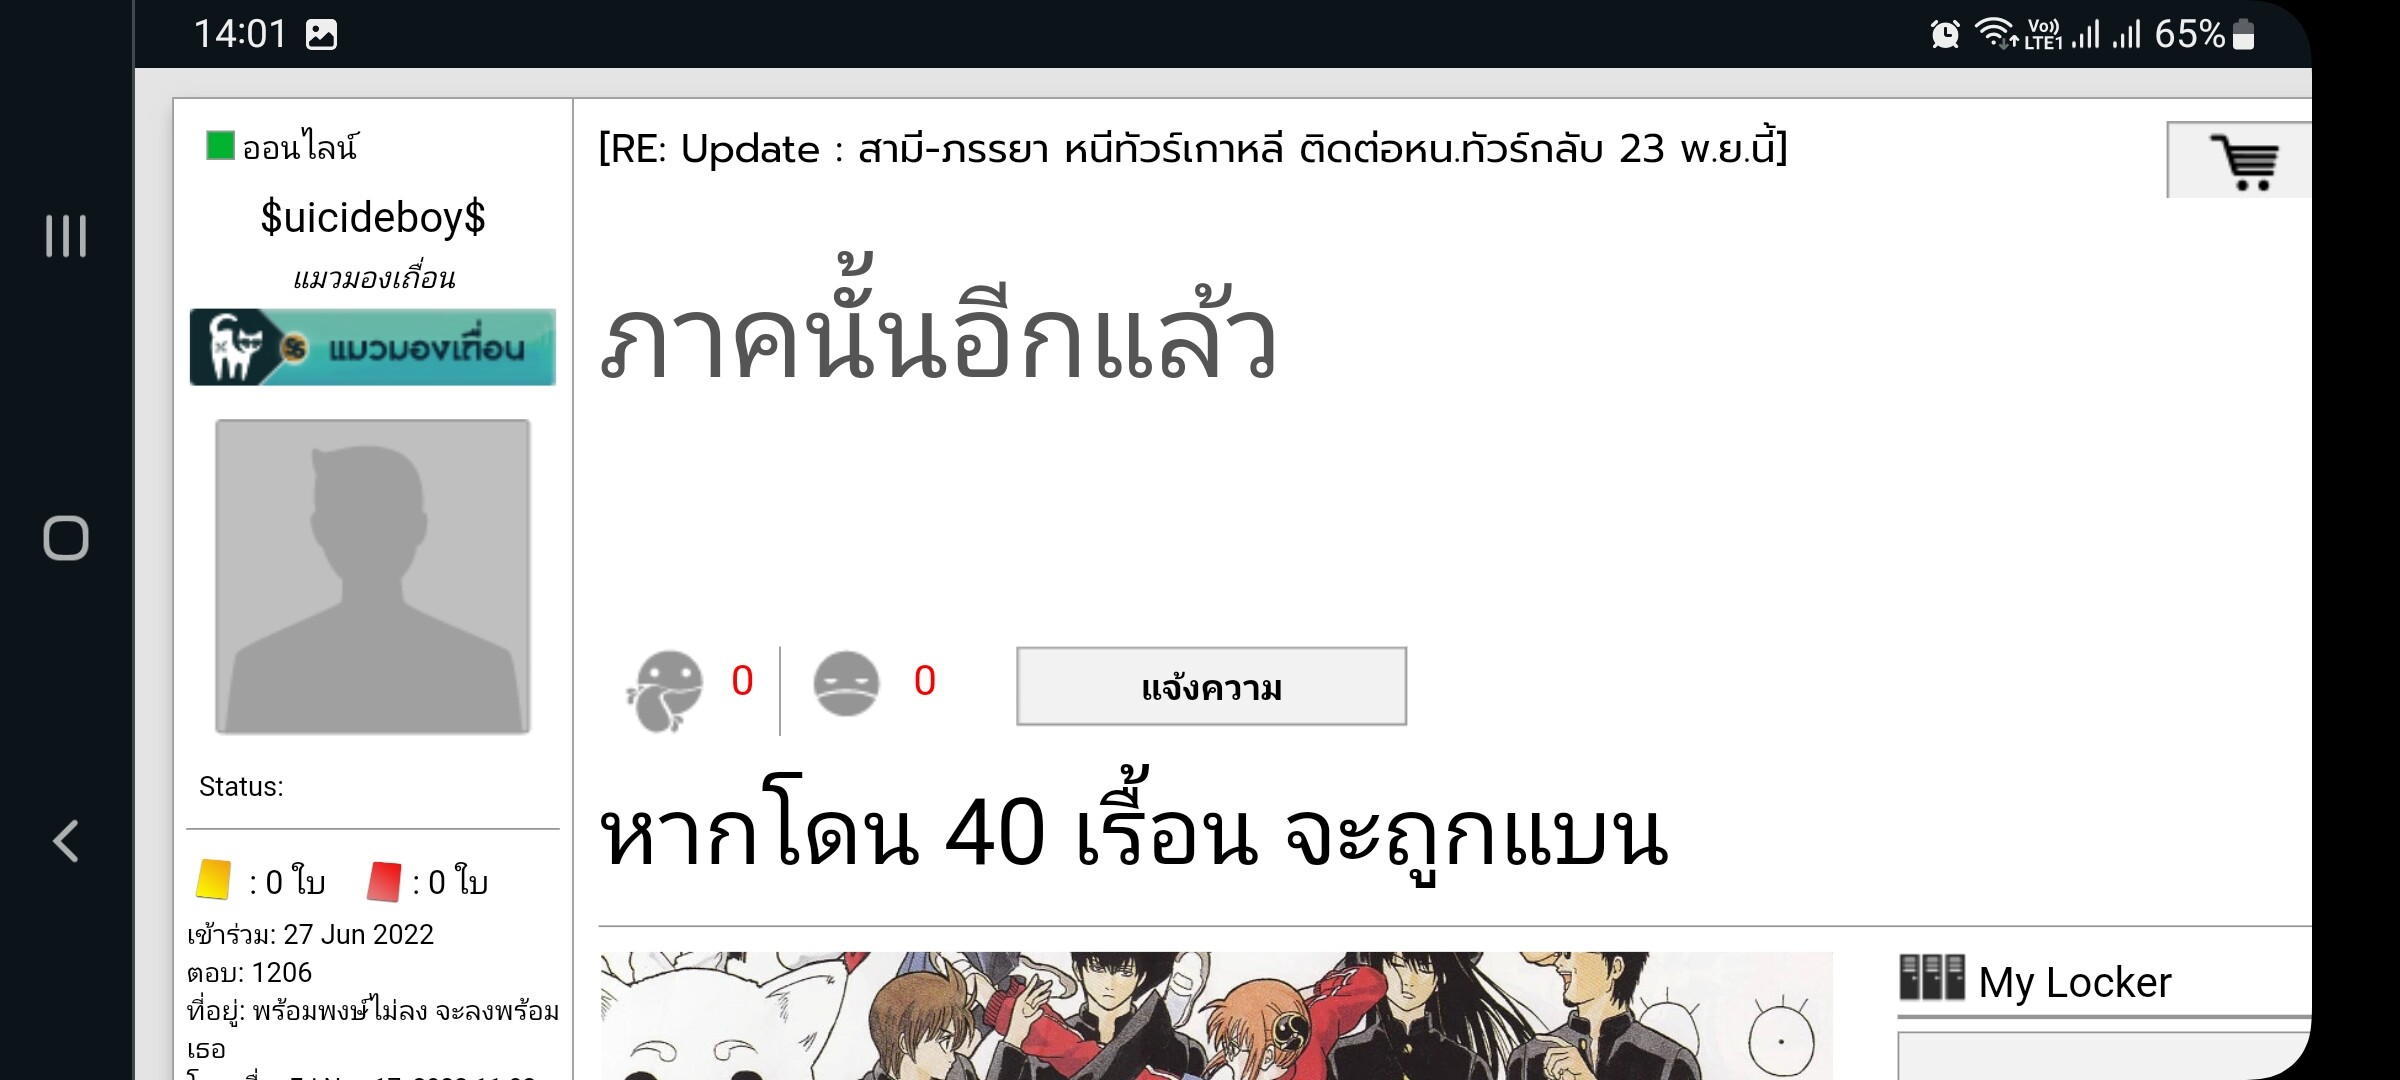Click the unamused face reaction icon
The width and height of the screenshot is (2400, 1080).
point(846,684)
